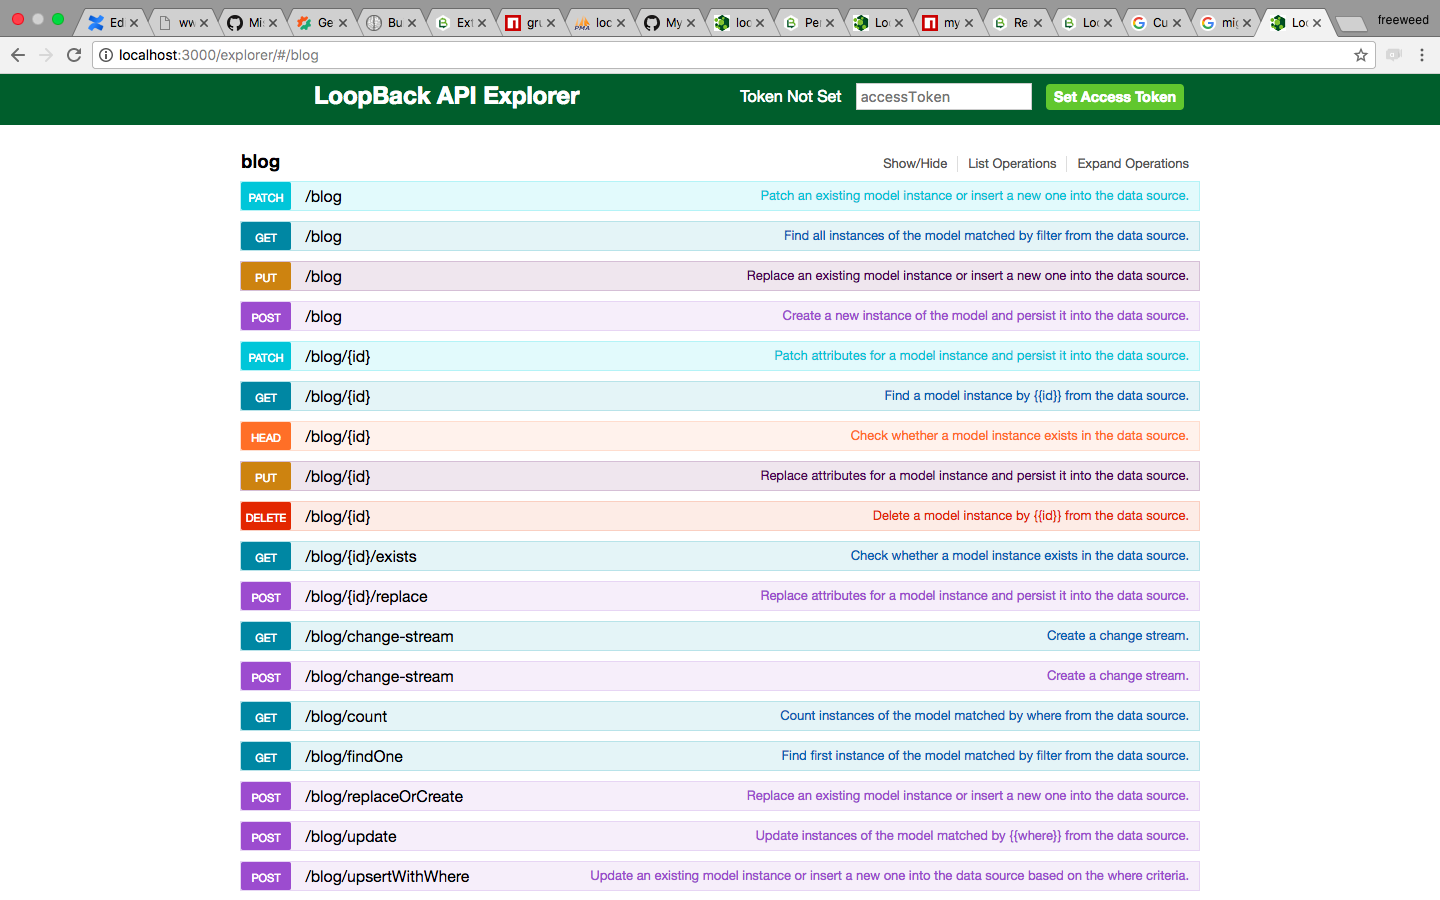Expand the PATCH /blog/{id} operation
The height and width of the screenshot is (900, 1440).
[720, 356]
